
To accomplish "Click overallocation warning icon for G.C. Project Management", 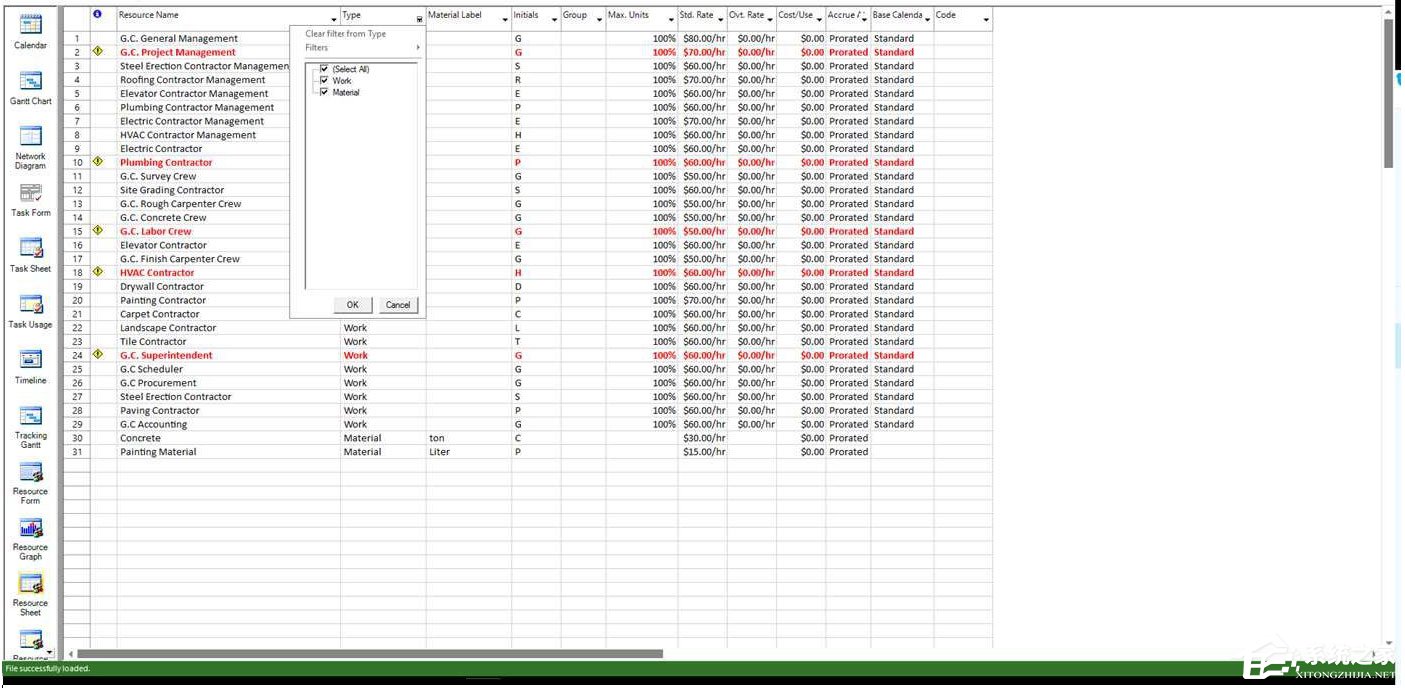I will click(97, 52).
